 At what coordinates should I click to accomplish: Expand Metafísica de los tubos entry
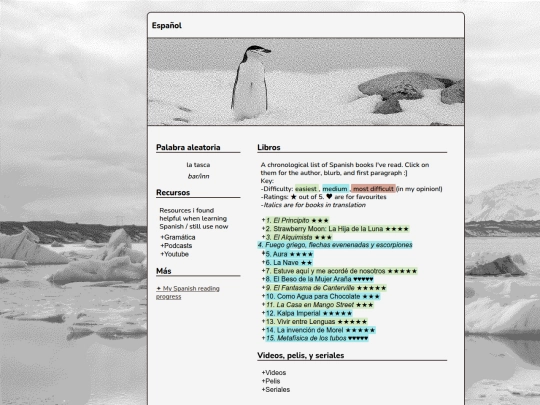(x=315, y=338)
